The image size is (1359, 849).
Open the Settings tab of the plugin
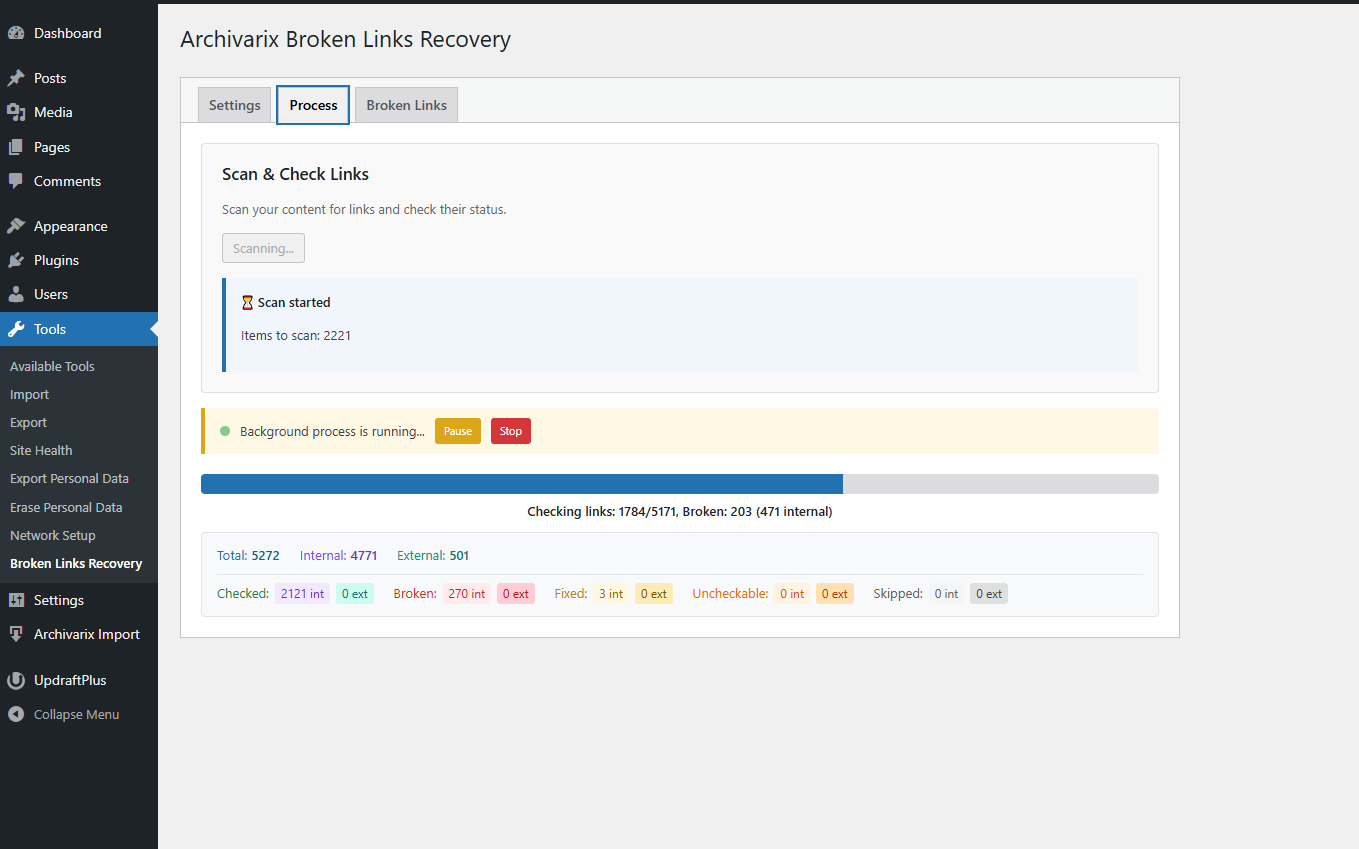tap(234, 104)
